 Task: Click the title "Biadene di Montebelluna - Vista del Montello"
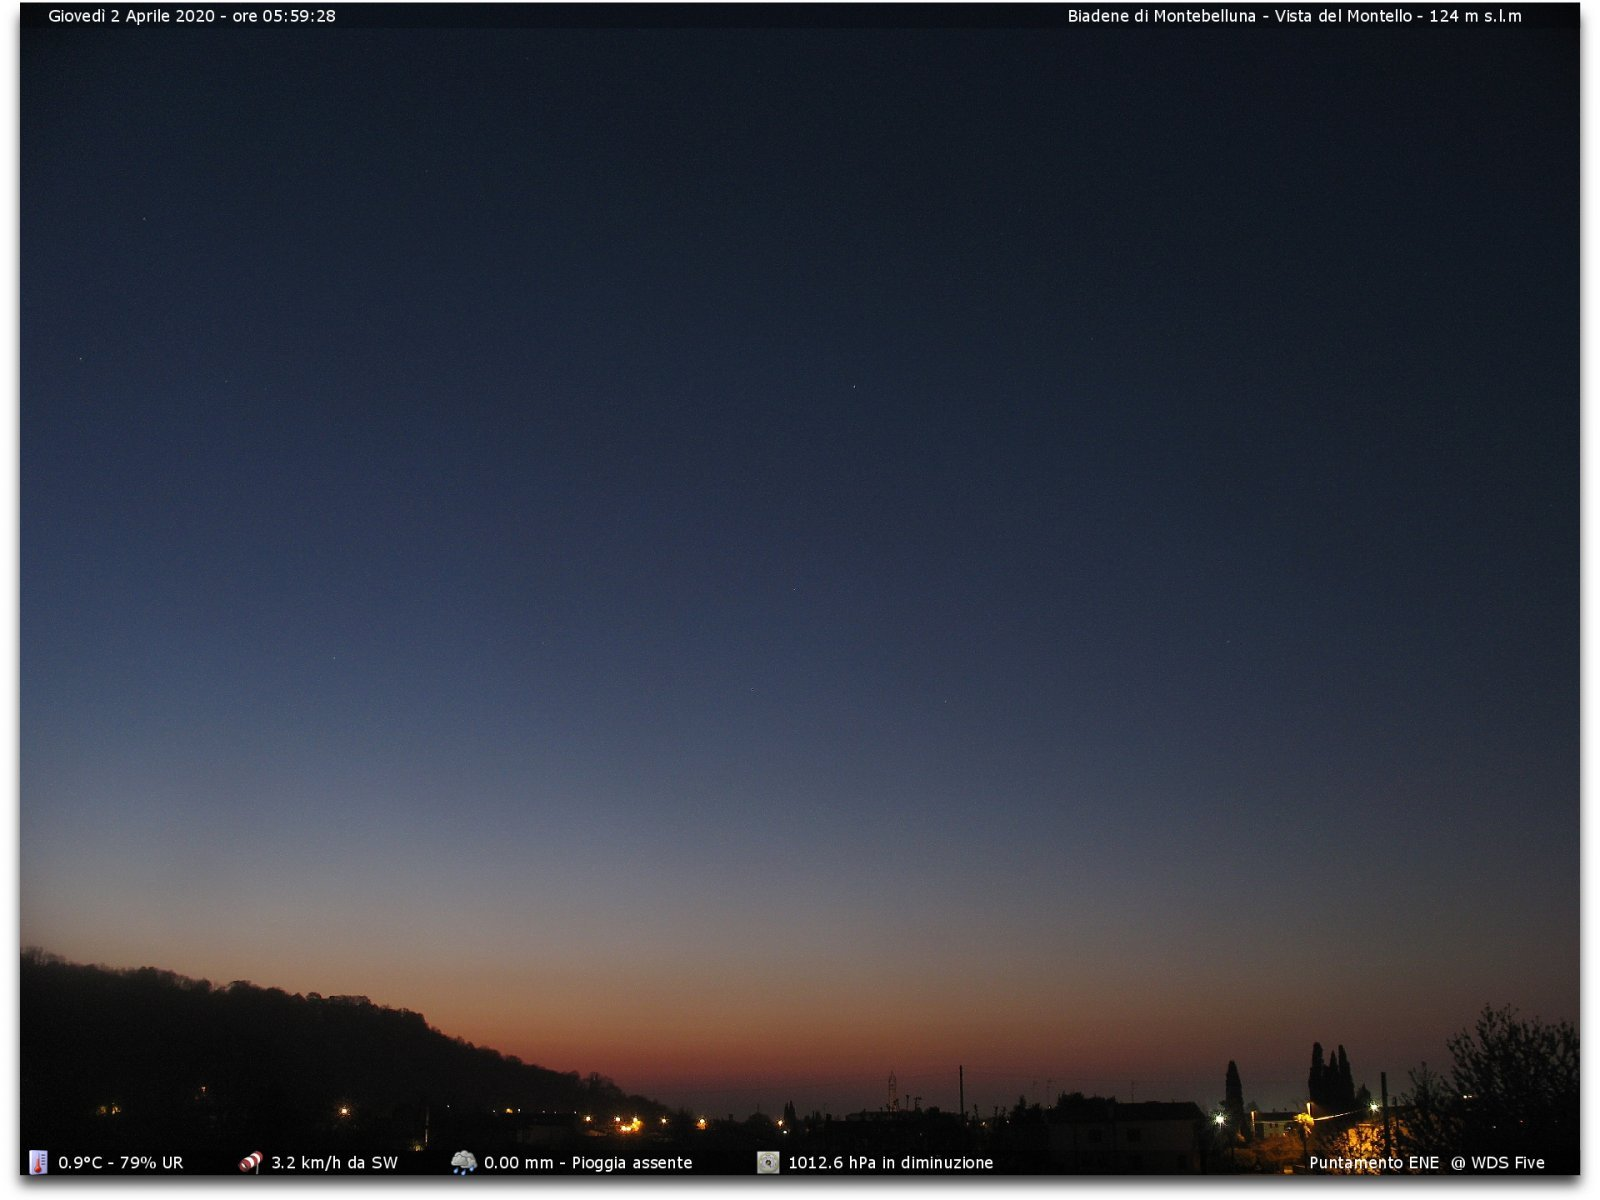[1239, 16]
